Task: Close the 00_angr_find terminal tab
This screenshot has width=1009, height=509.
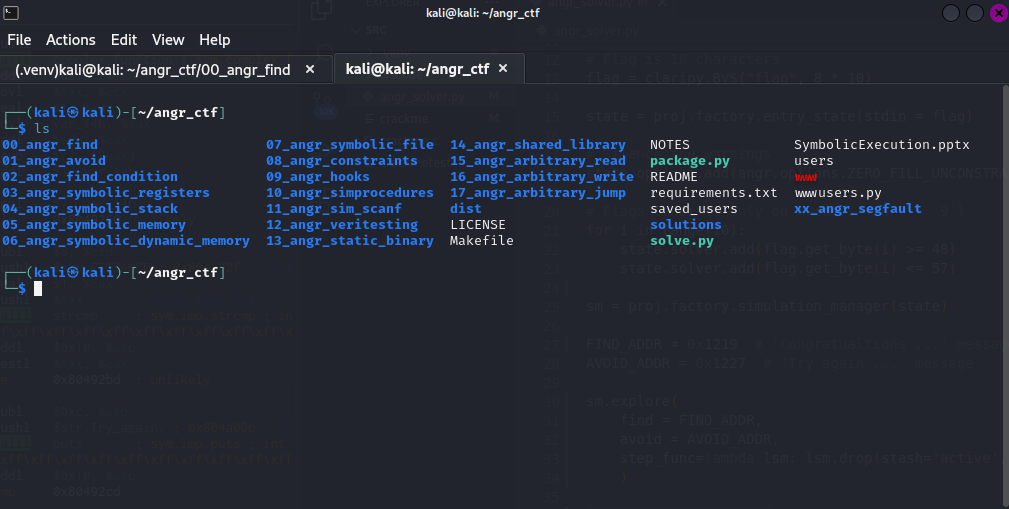Action: pos(310,69)
